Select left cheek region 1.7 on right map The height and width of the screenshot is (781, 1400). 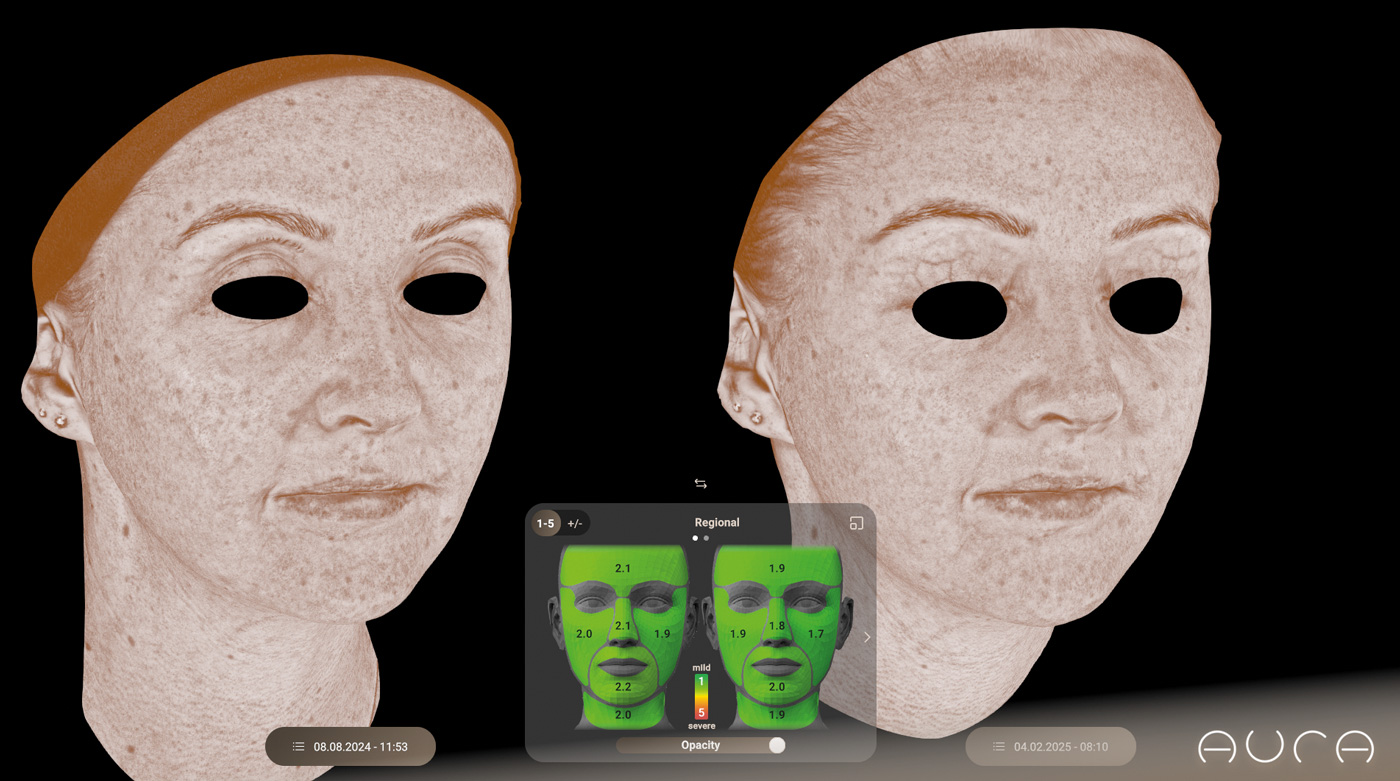click(816, 634)
